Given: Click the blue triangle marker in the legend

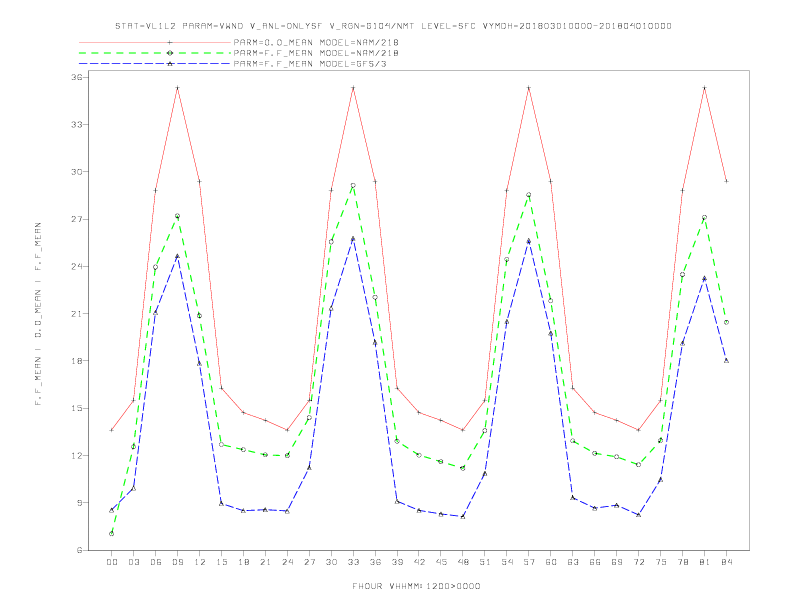Looking at the screenshot, I should click(170, 64).
